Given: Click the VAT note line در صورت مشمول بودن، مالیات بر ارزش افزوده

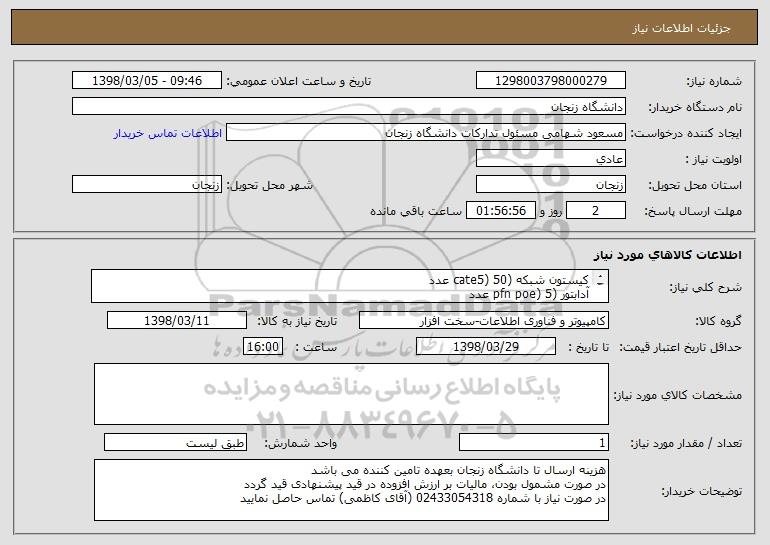Looking at the screenshot, I should (425, 484).
